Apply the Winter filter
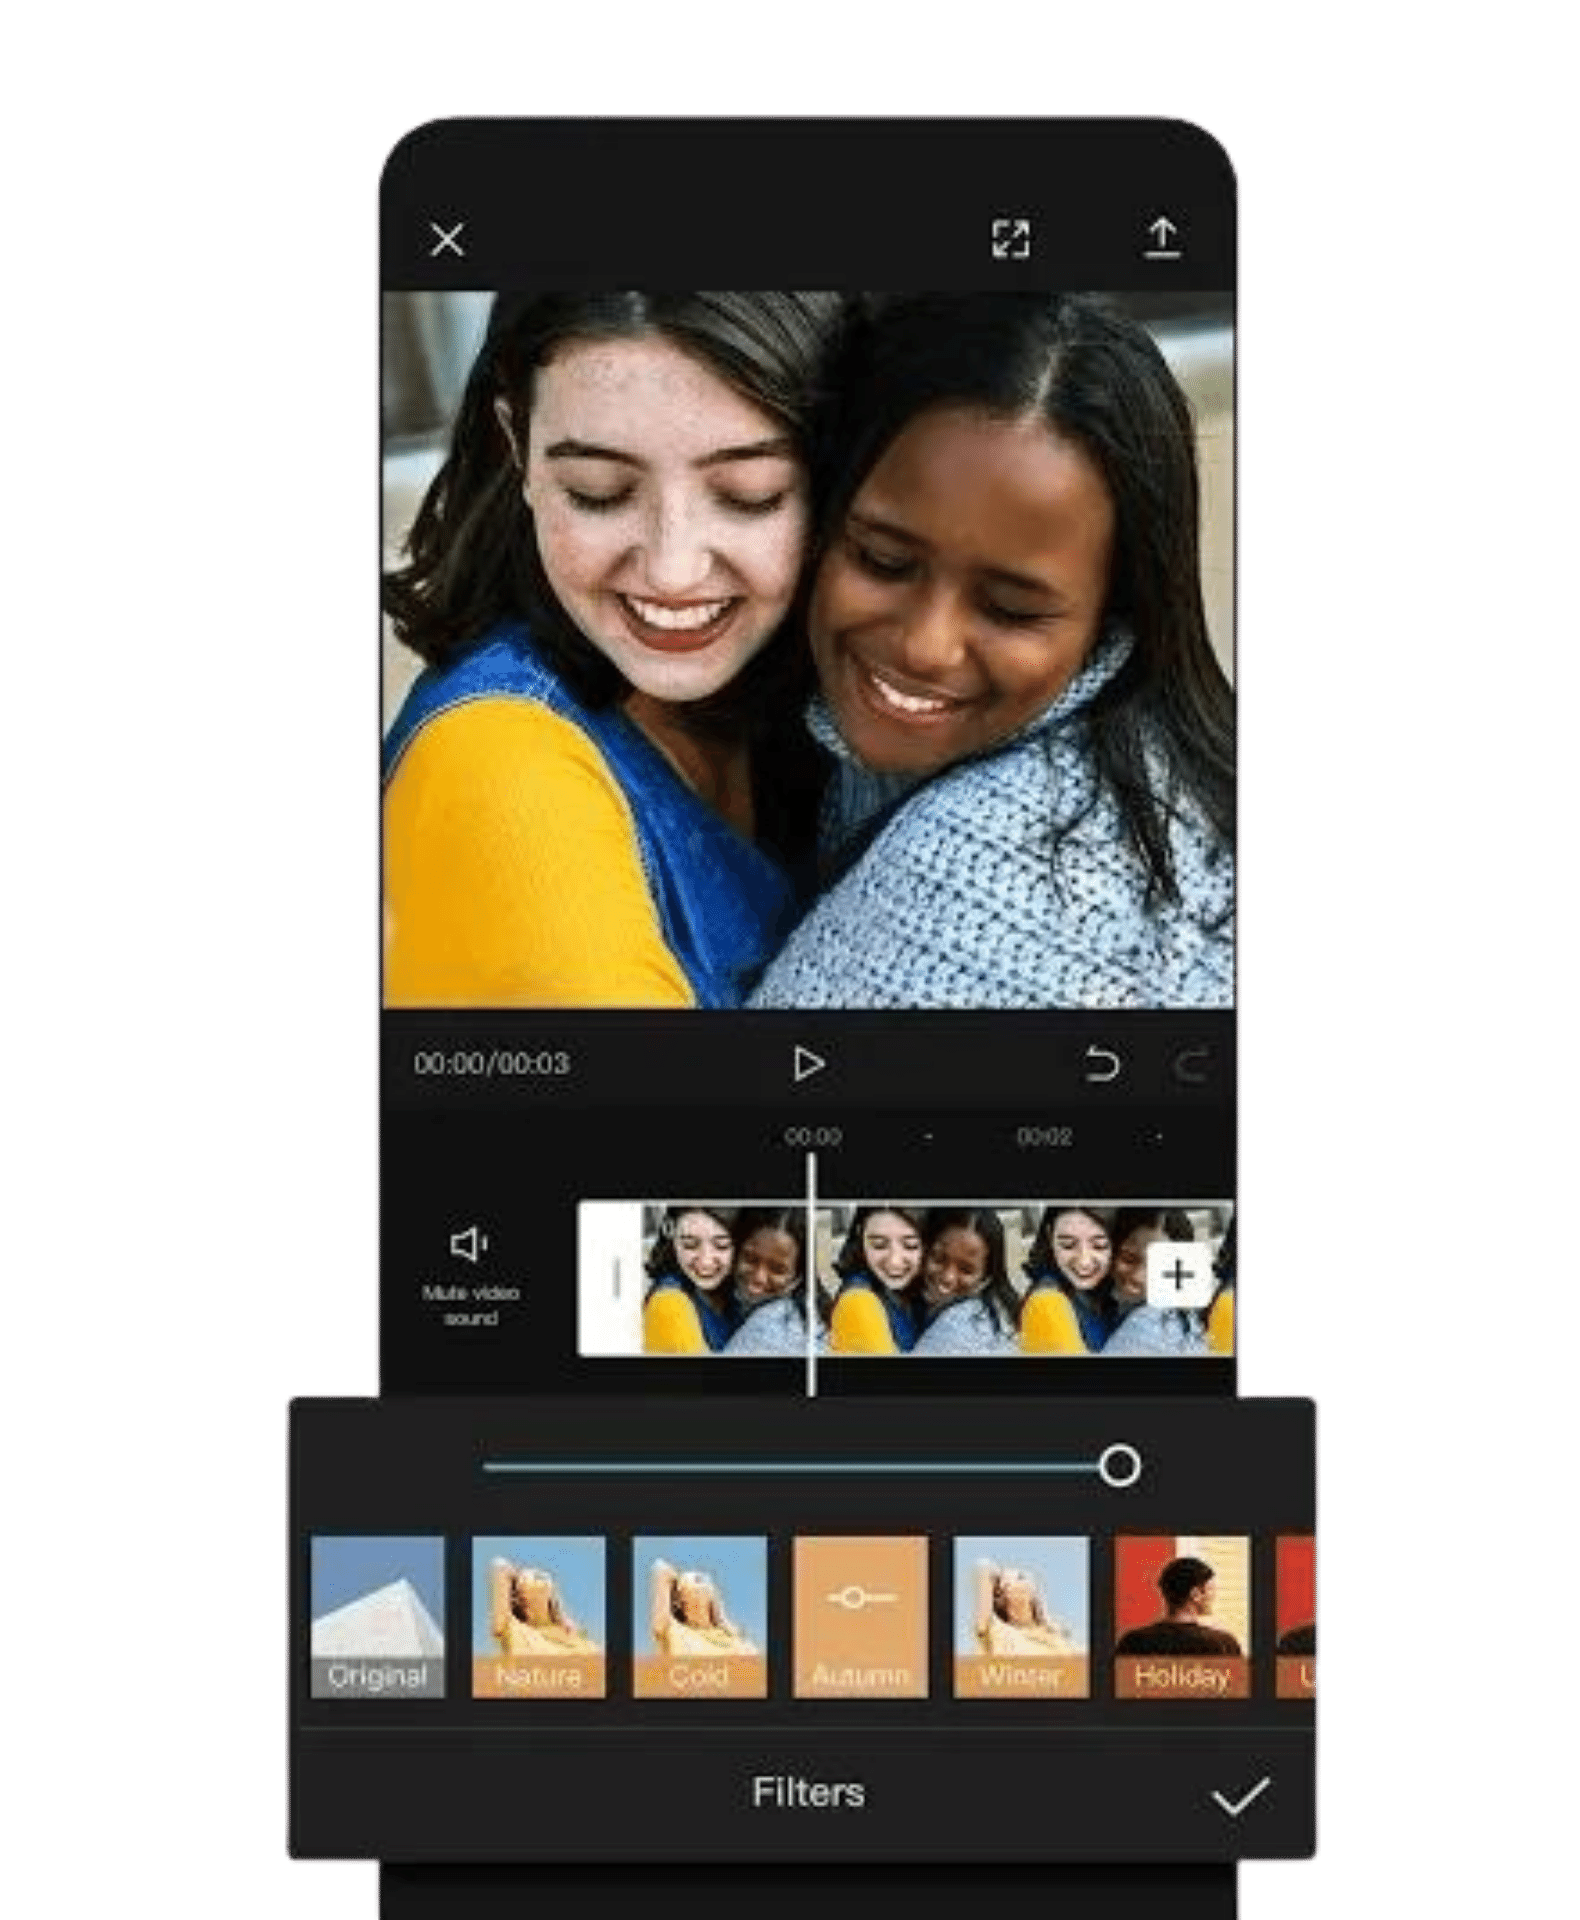Screen dimensions: 1580x1920 1020,1617
